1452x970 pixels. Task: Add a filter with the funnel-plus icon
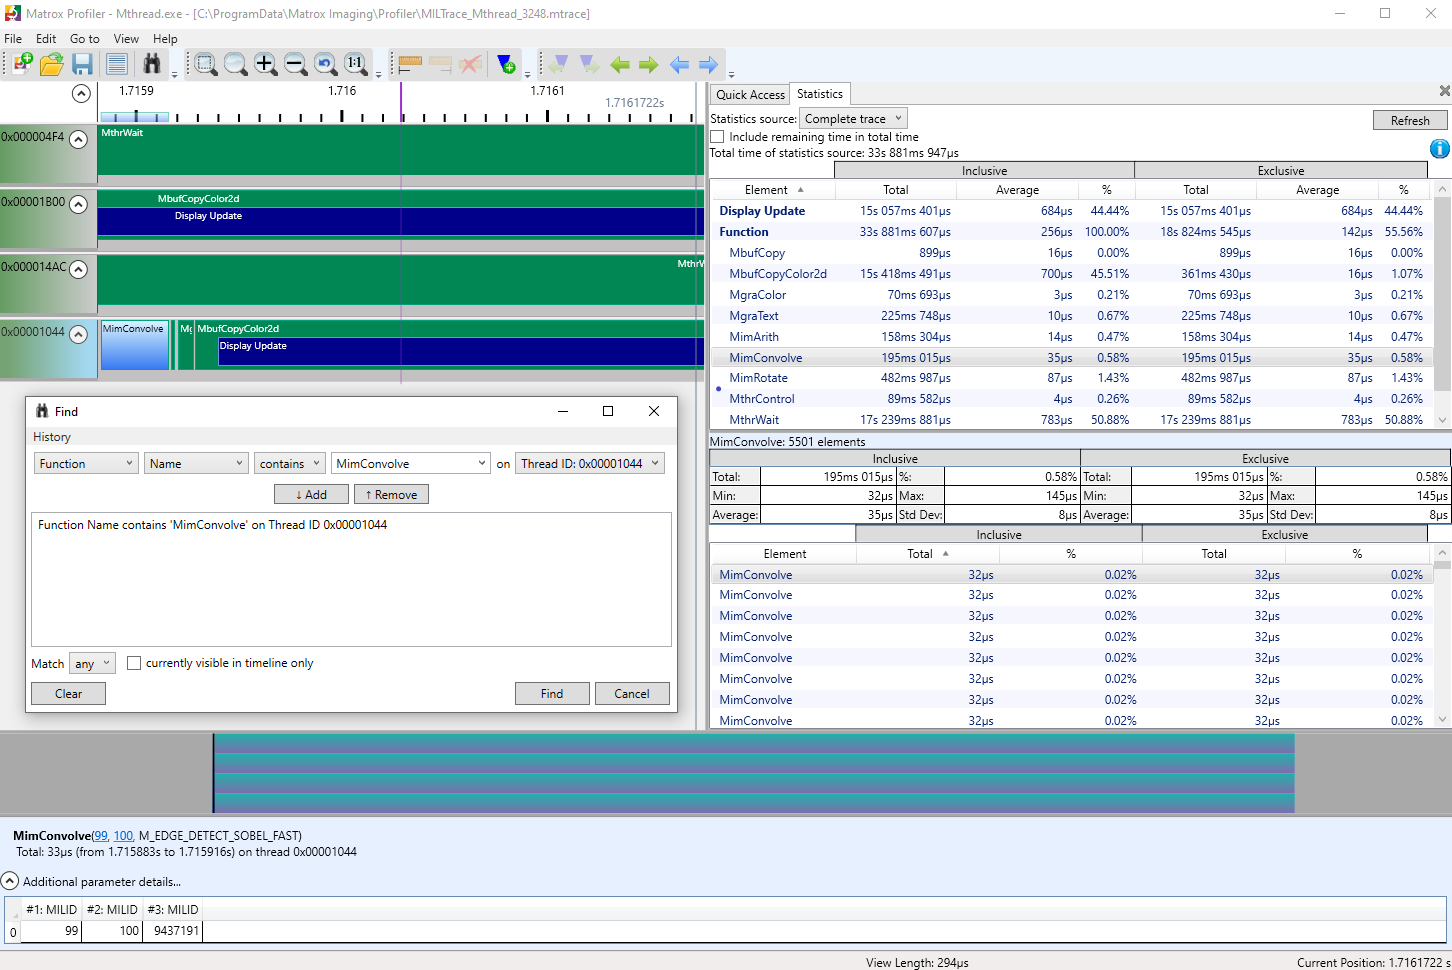pos(506,64)
